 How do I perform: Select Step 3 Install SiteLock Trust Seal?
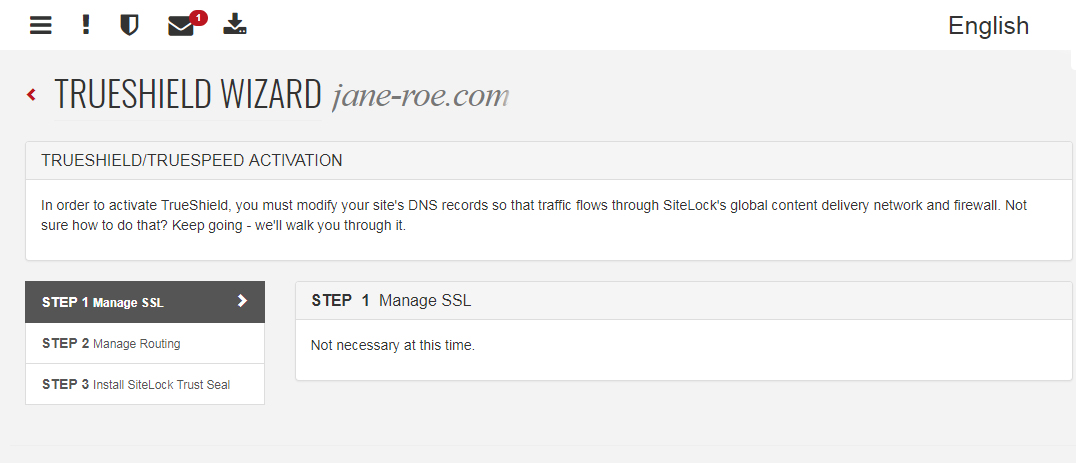[x=145, y=384]
